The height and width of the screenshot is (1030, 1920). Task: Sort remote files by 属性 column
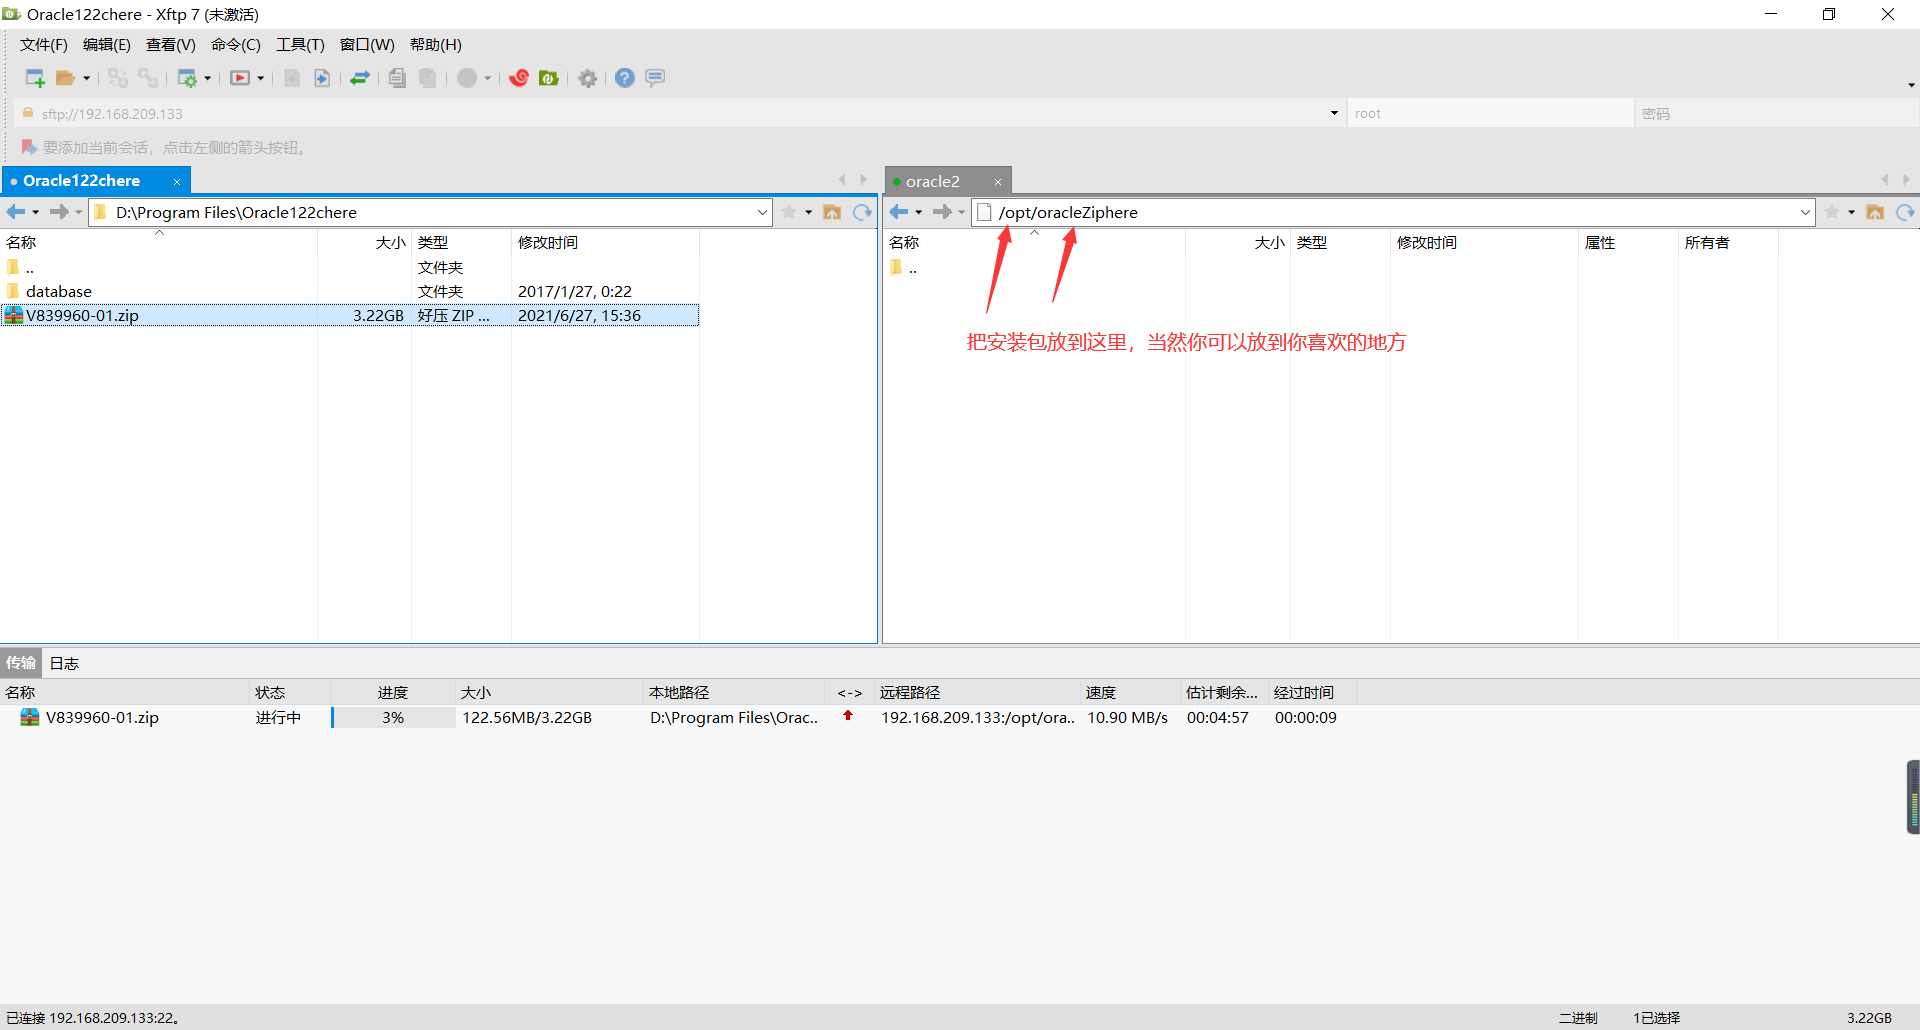click(x=1628, y=243)
